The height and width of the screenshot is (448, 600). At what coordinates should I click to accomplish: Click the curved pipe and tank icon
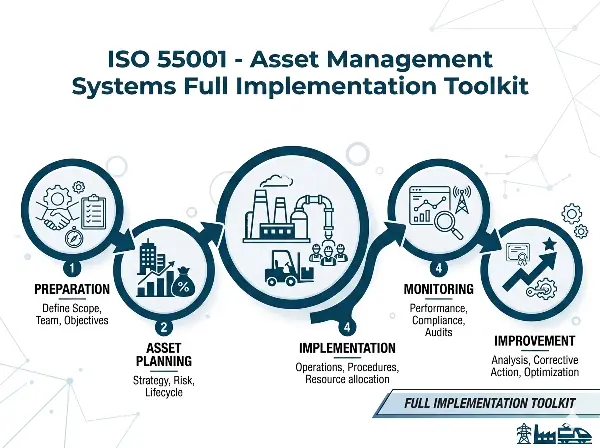pyautogui.click(x=315, y=216)
